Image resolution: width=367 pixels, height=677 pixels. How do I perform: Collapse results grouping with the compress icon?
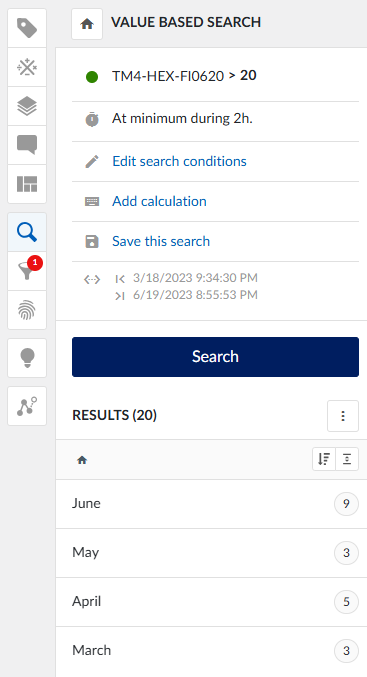coord(347,459)
